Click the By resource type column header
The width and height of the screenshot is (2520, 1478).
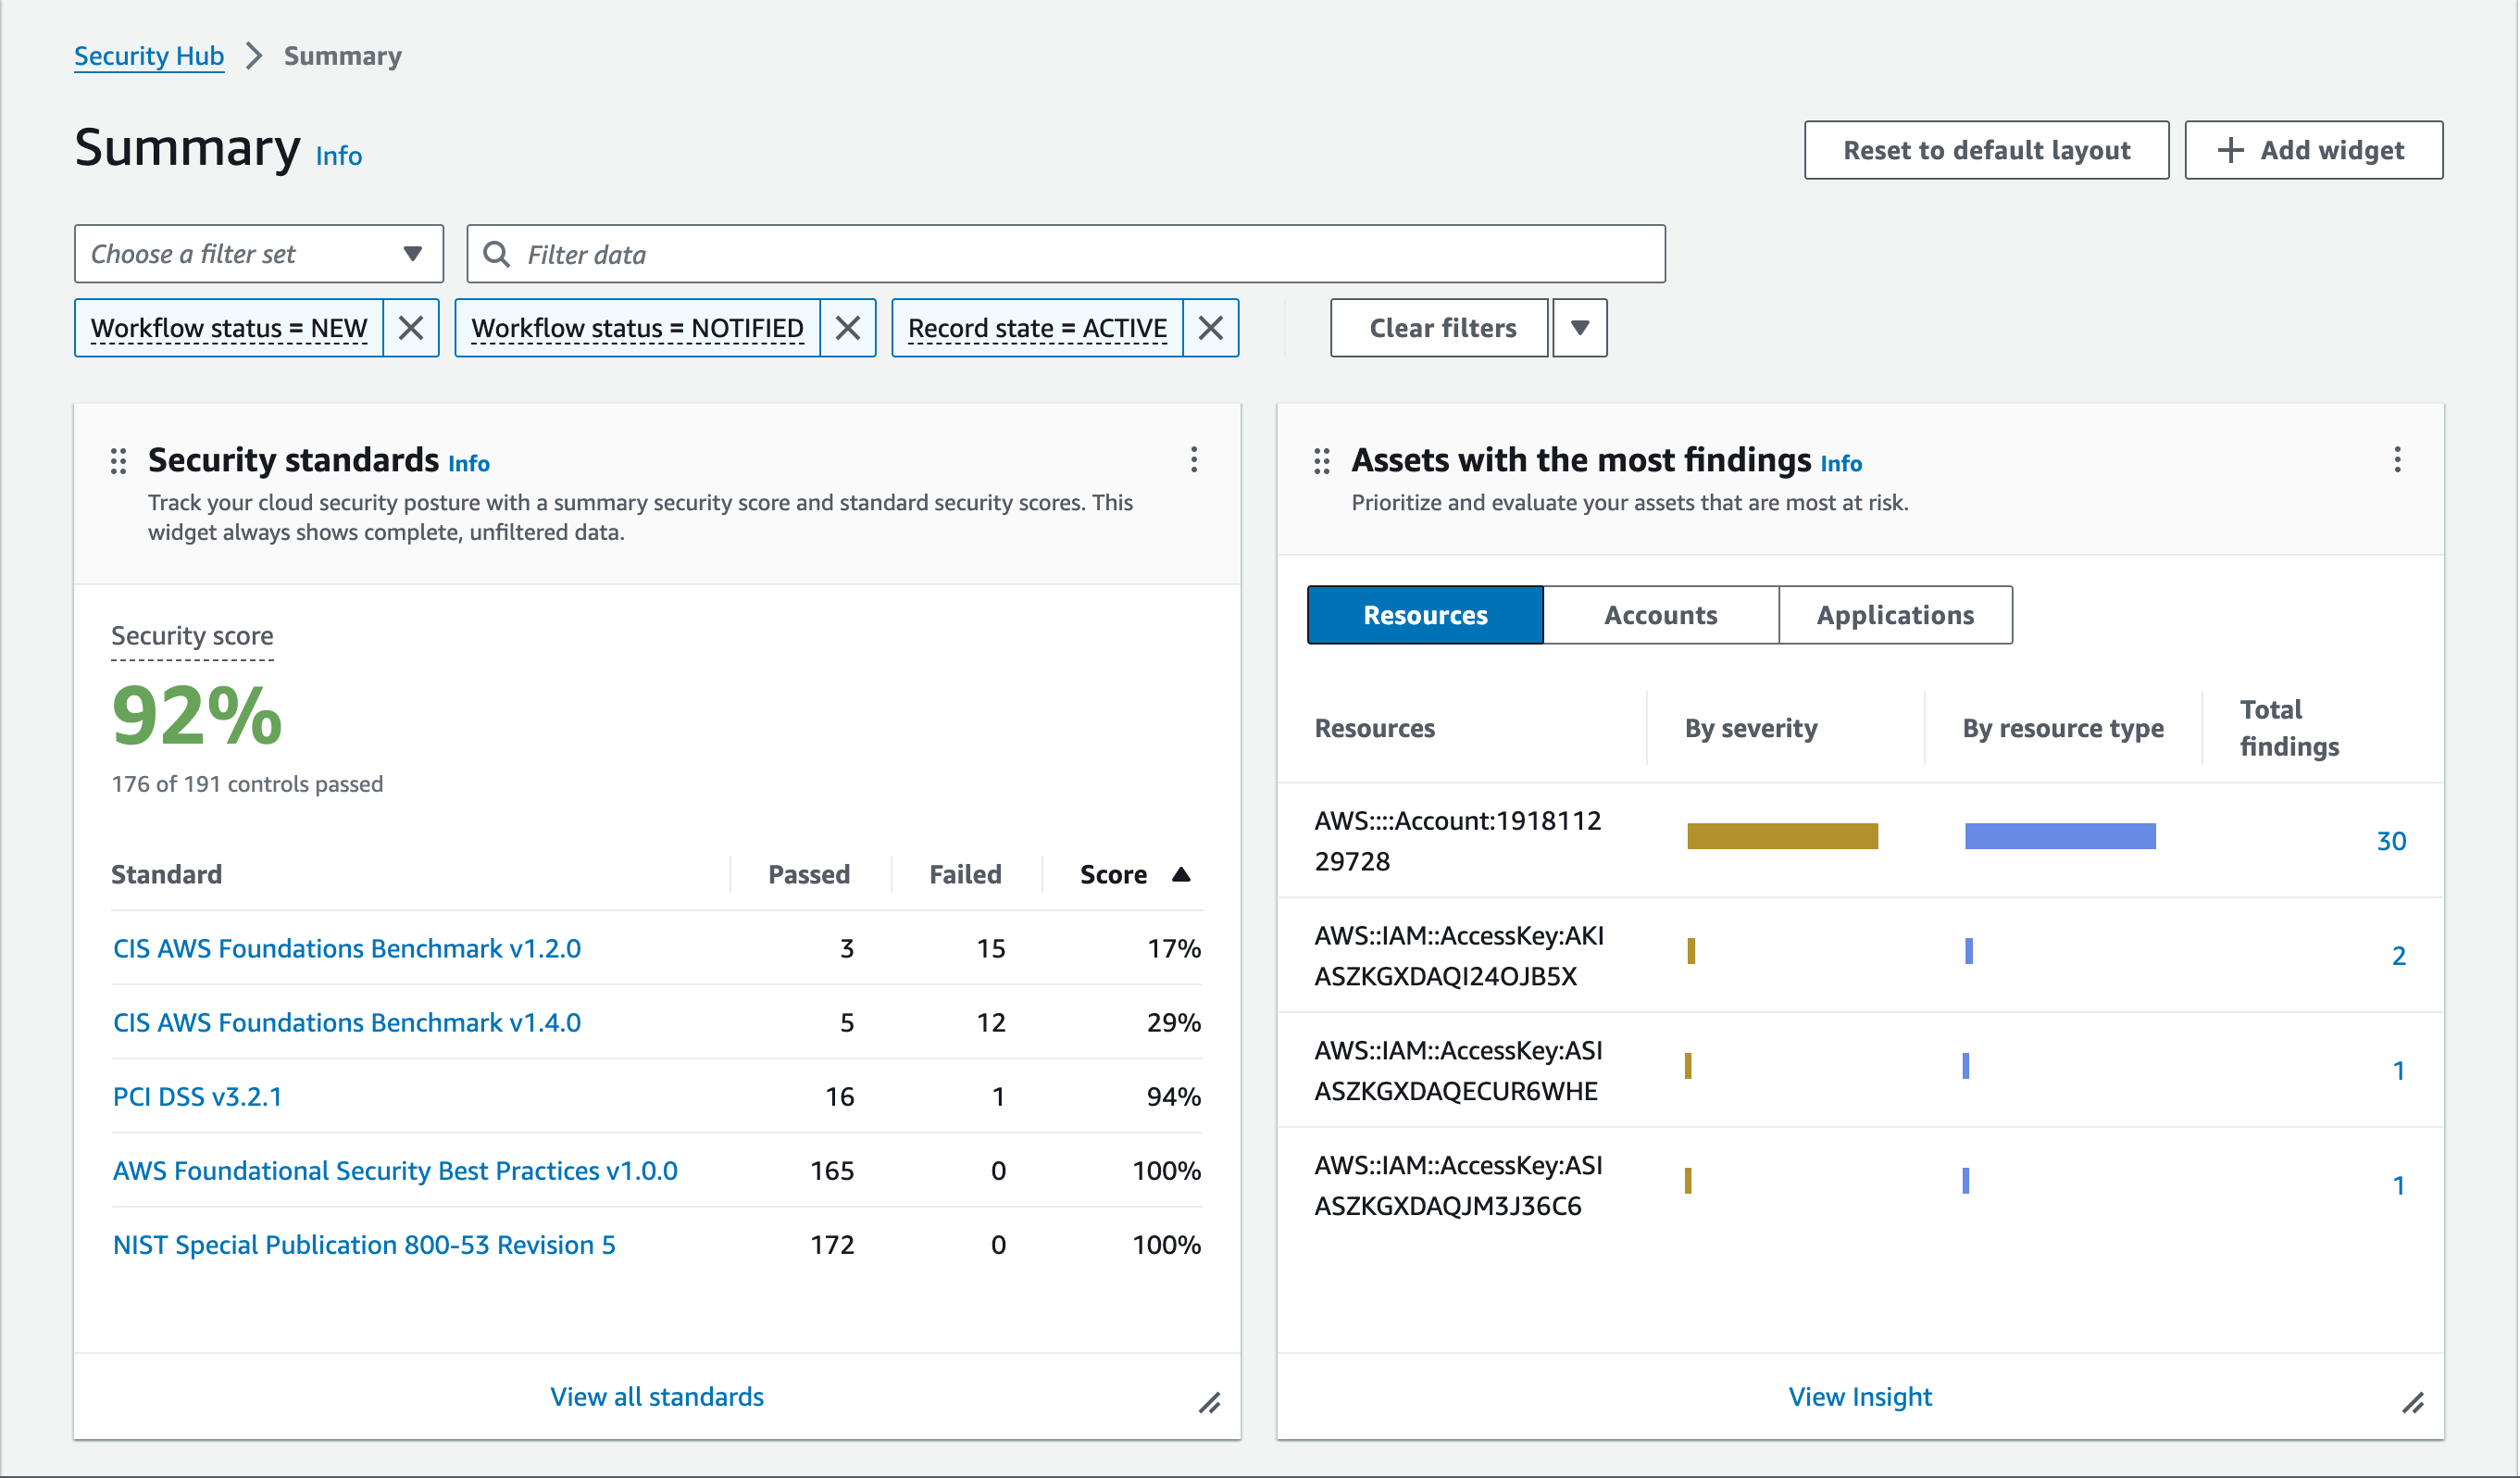2063,728
